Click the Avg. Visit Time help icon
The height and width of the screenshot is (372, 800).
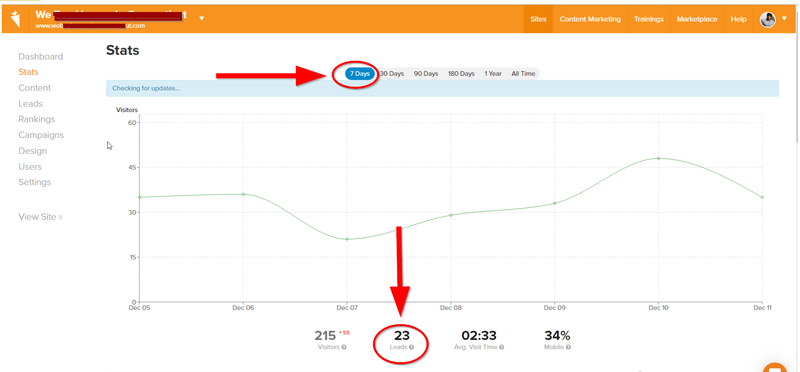[502, 347]
